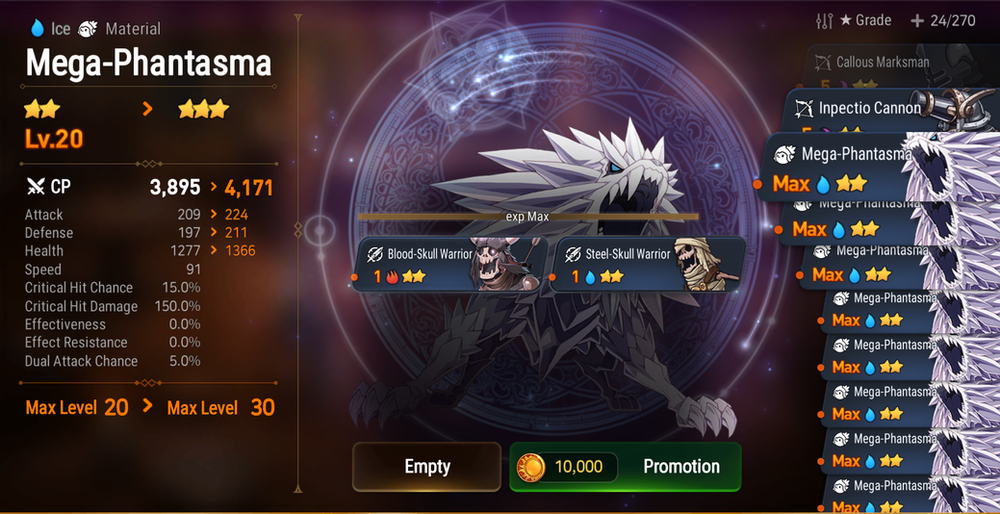Click the Empty button
Screen dimensions: 1000x514
(427, 467)
